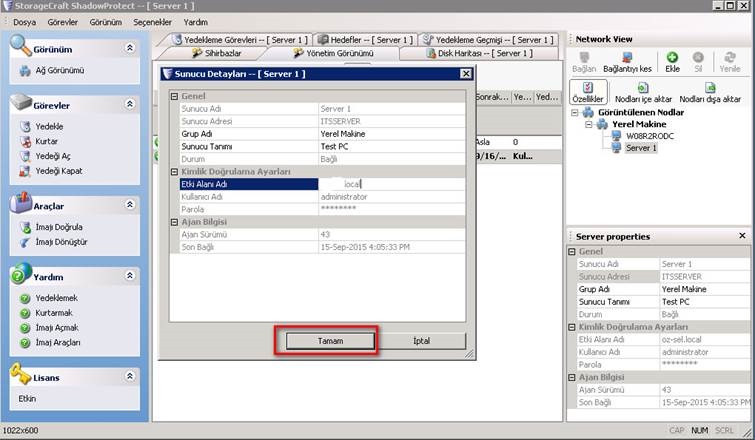Open the Kurtarmak help icon
Viewport: 755px width, 440px height.
pyautogui.click(x=25, y=313)
